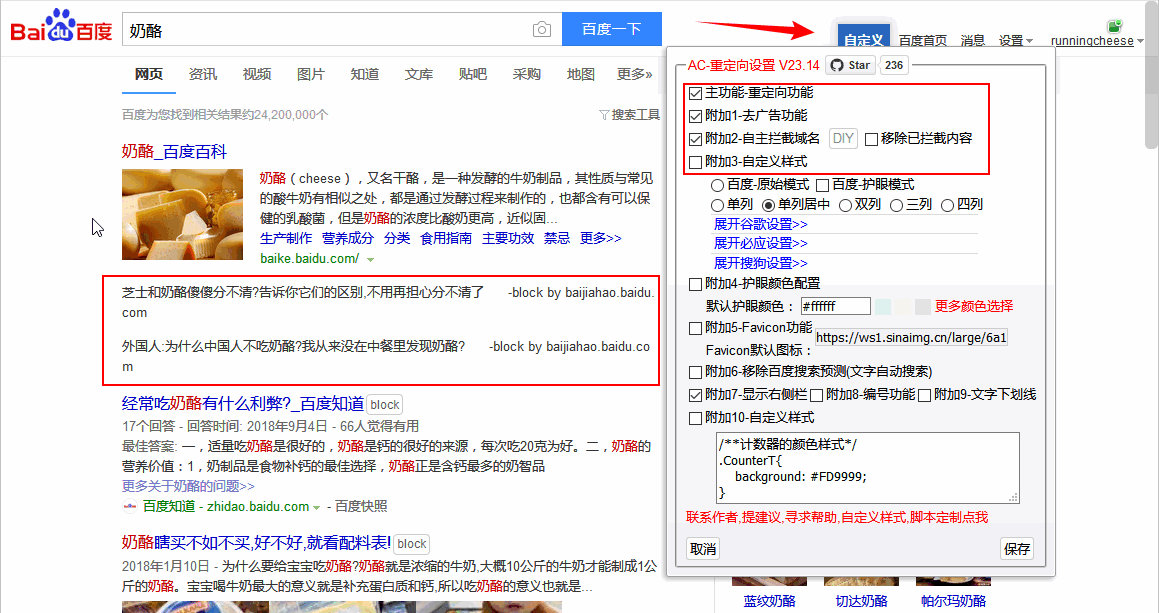
Task: Switch to 知道 tab
Action: click(x=364, y=75)
